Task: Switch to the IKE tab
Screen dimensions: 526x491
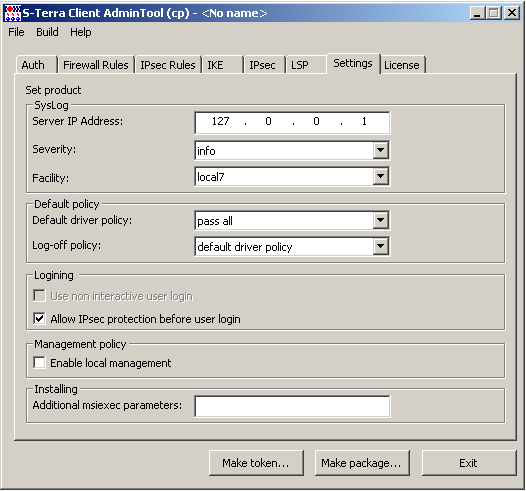Action: (222, 65)
